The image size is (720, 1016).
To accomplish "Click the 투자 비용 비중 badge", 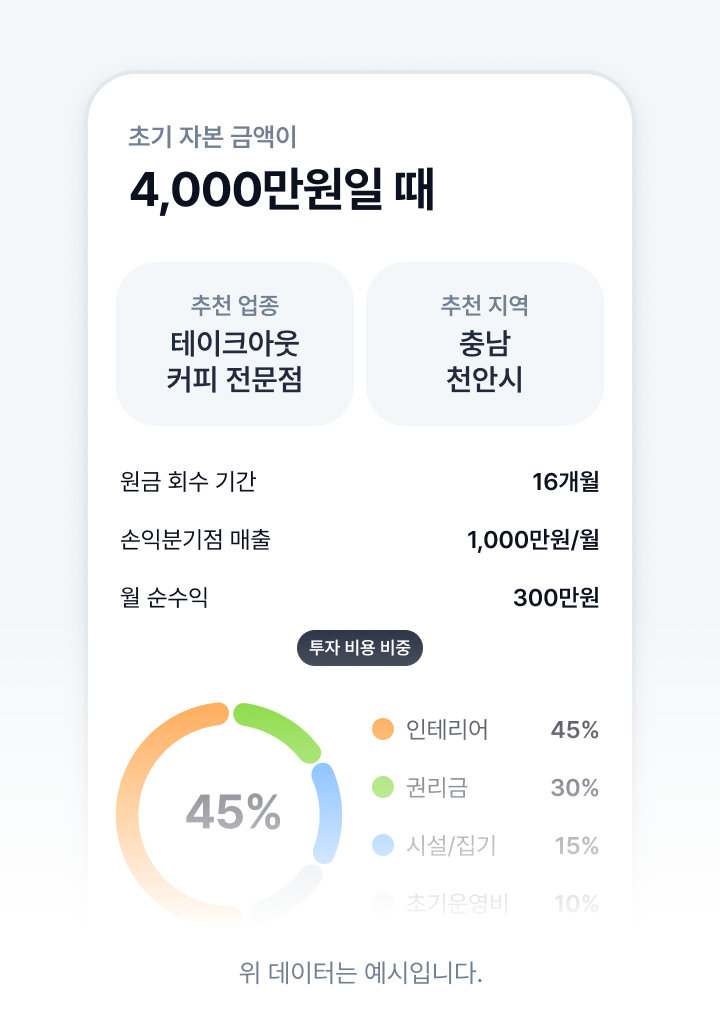I will point(360,648).
